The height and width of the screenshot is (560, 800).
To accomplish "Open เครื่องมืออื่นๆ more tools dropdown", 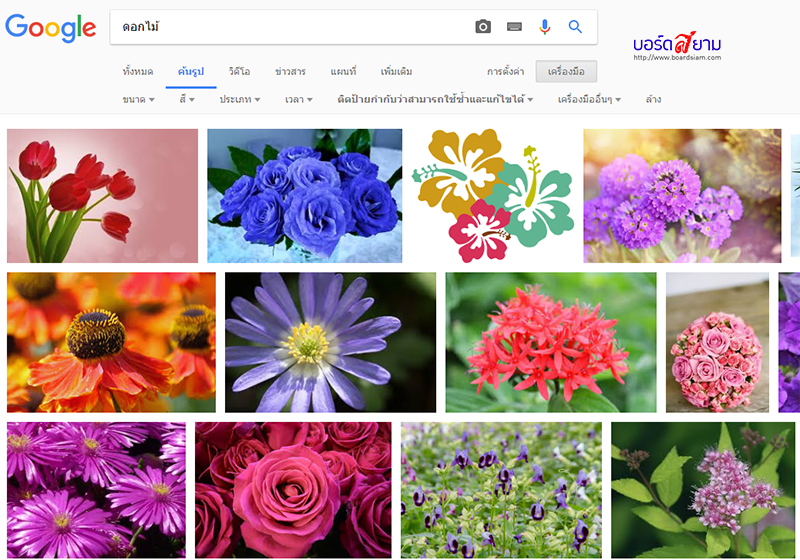I will pos(589,100).
